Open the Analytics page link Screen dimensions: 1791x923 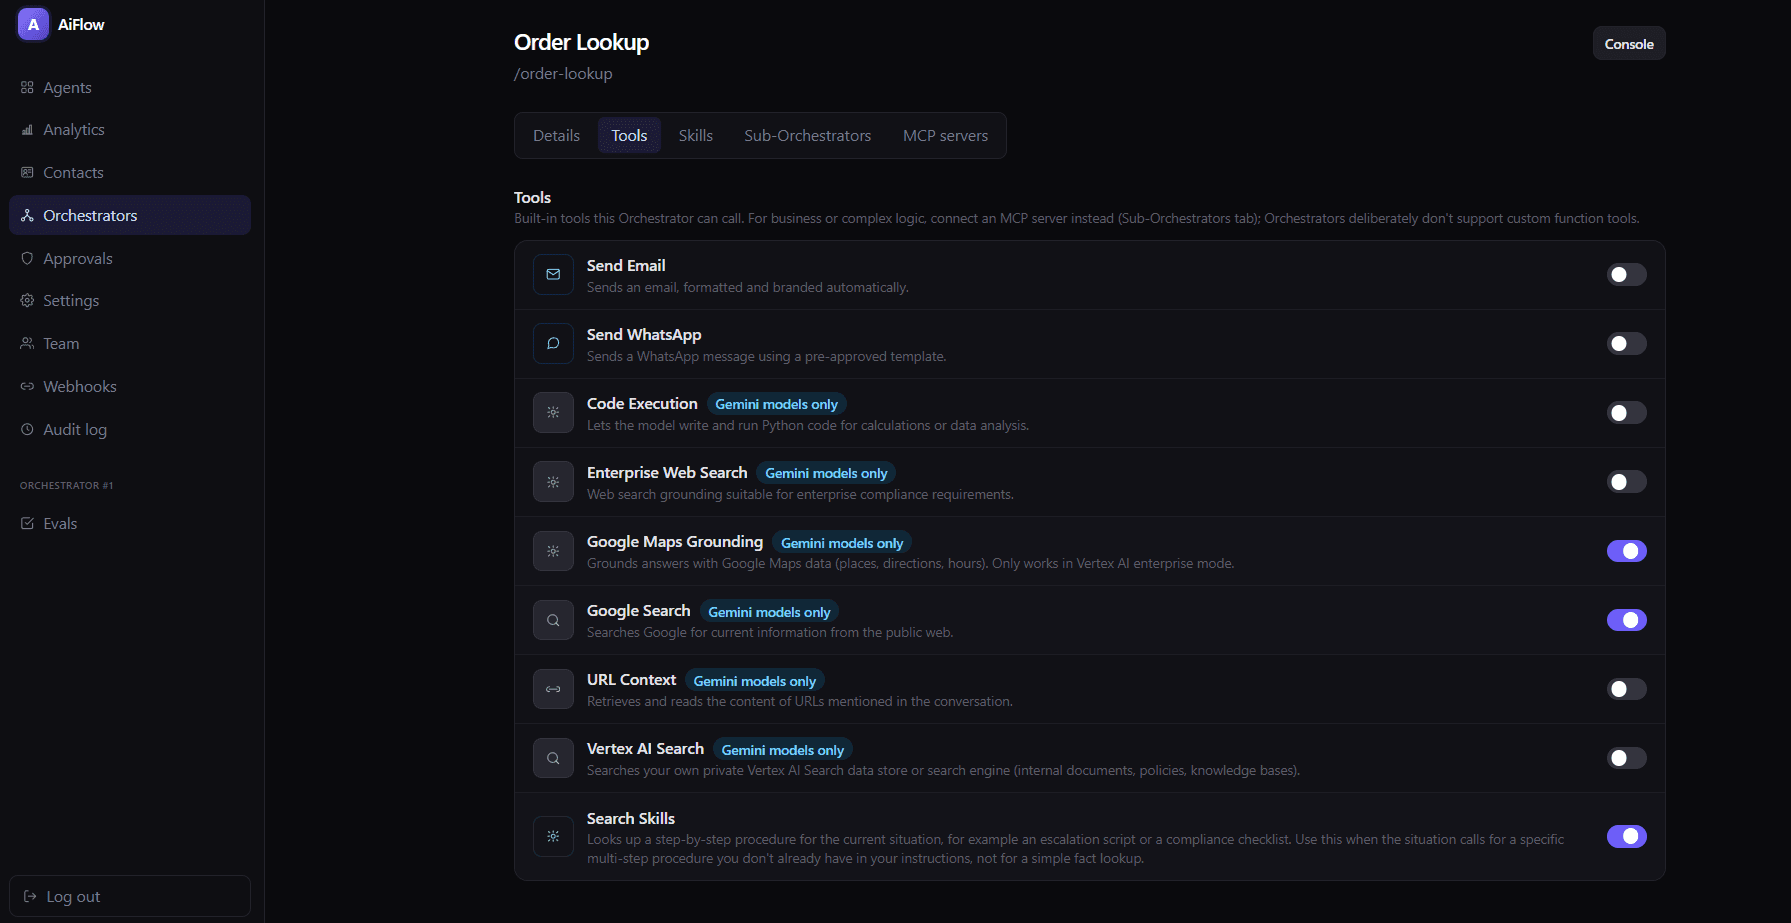(130, 130)
